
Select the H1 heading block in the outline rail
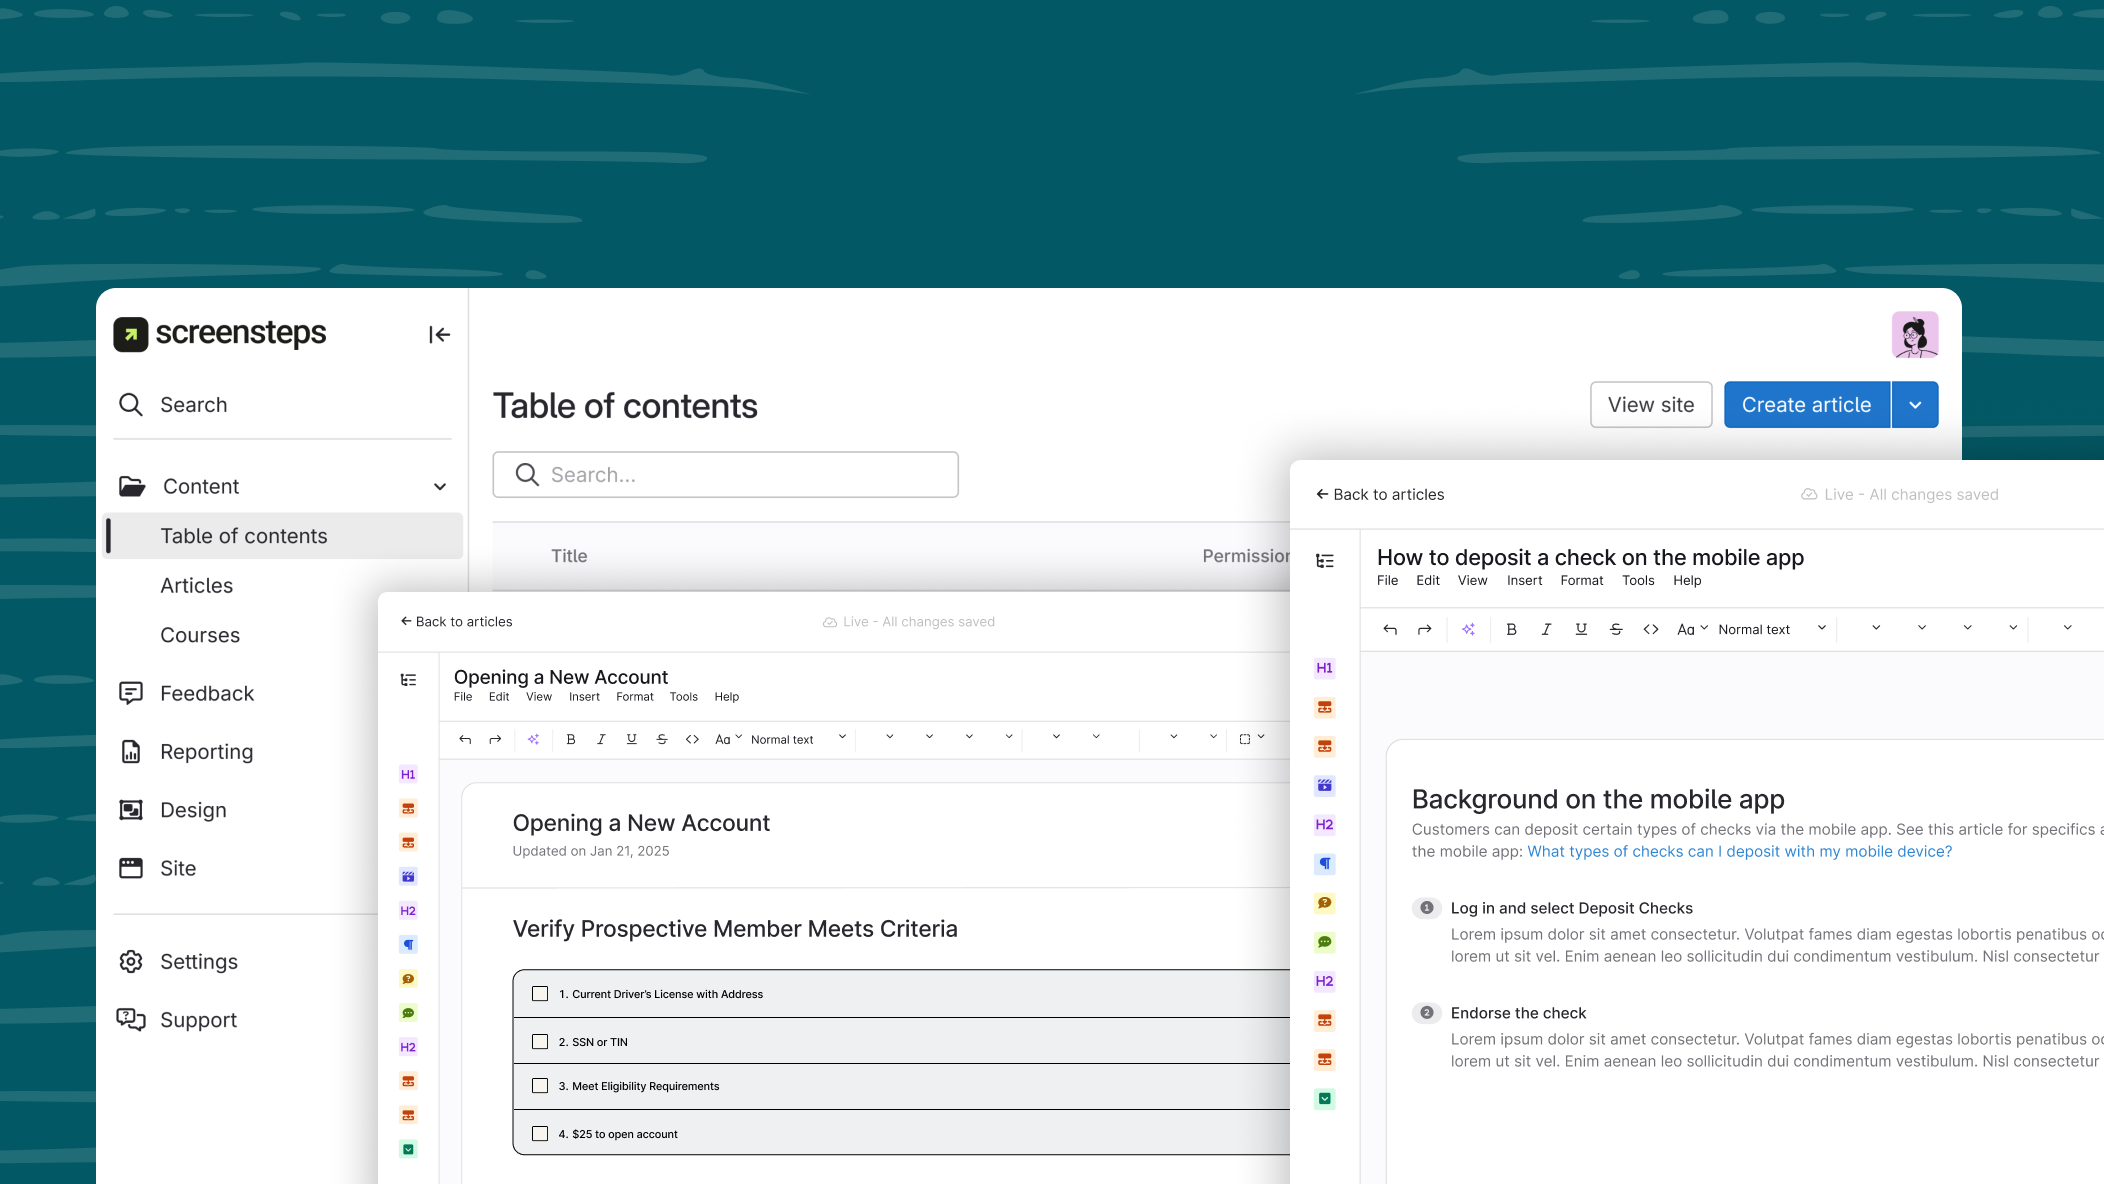tap(1325, 668)
